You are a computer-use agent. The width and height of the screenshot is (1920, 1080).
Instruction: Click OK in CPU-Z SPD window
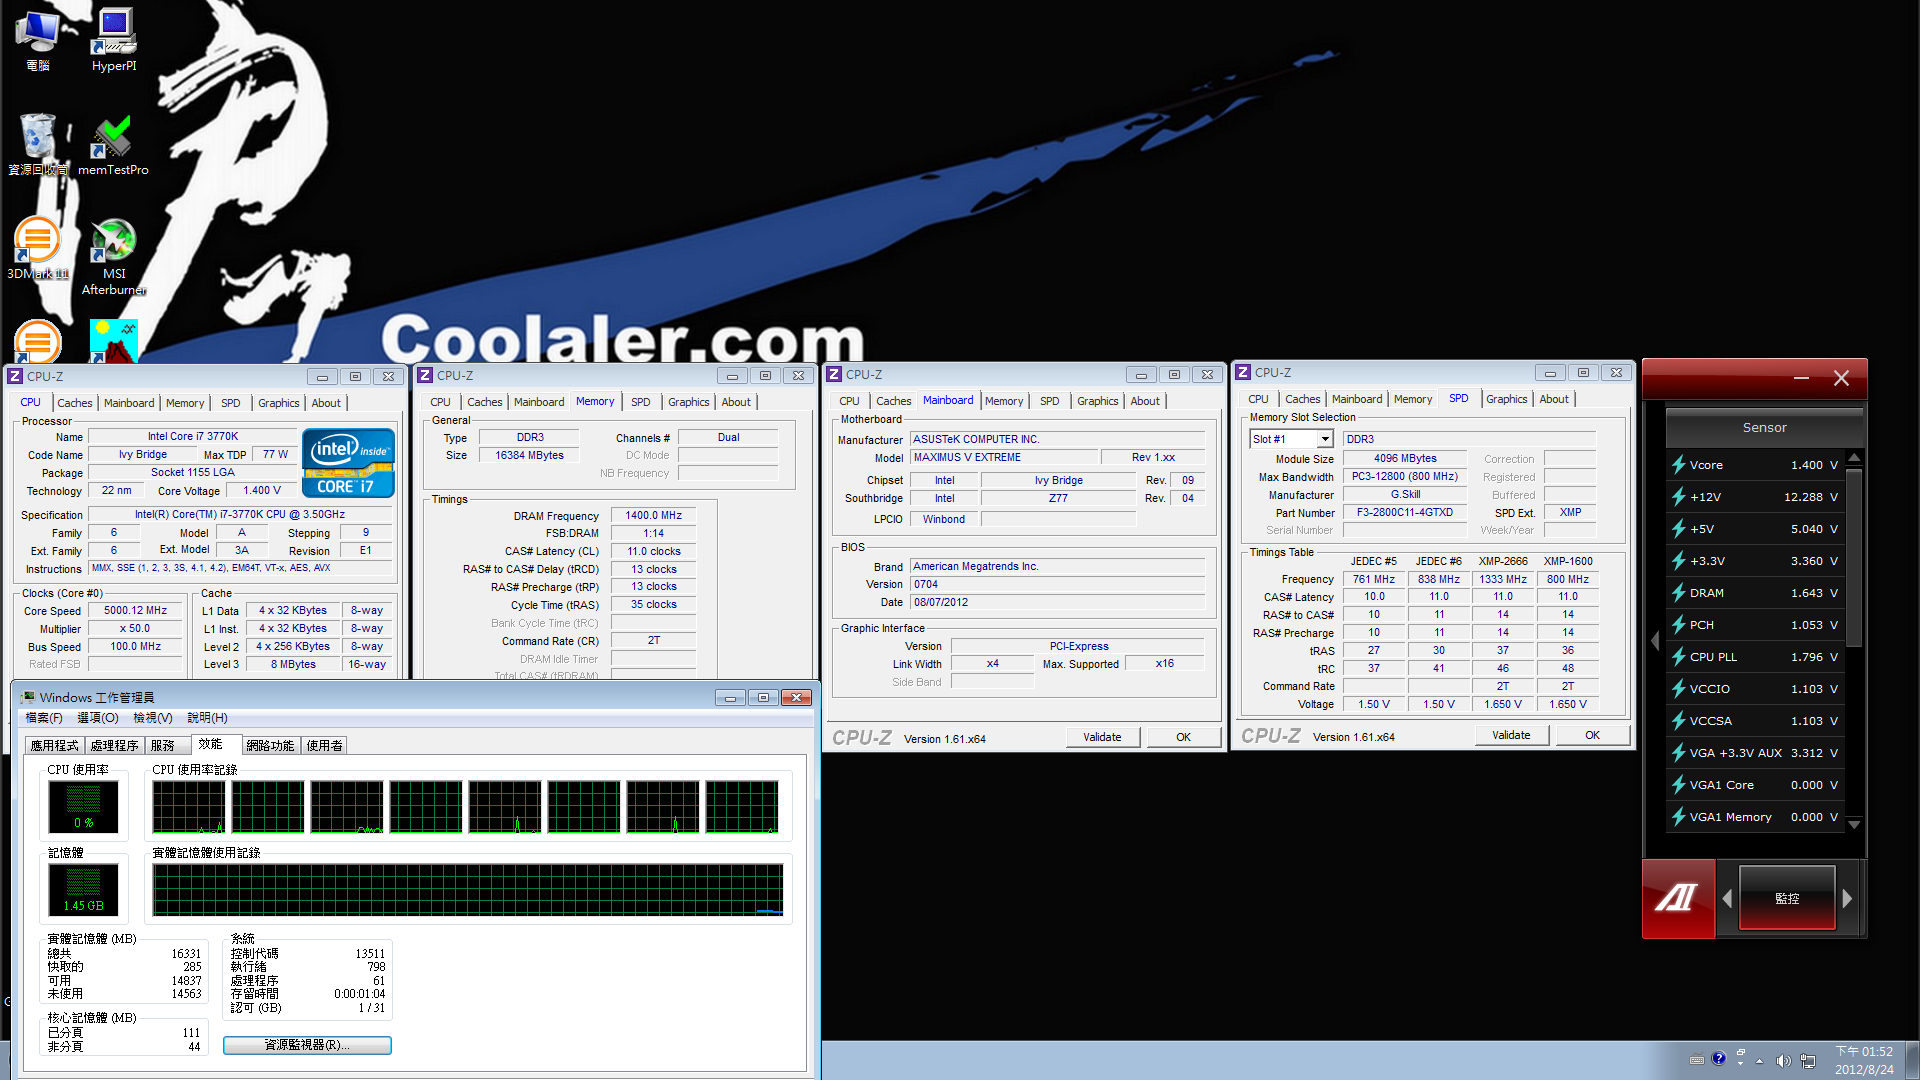click(1592, 735)
